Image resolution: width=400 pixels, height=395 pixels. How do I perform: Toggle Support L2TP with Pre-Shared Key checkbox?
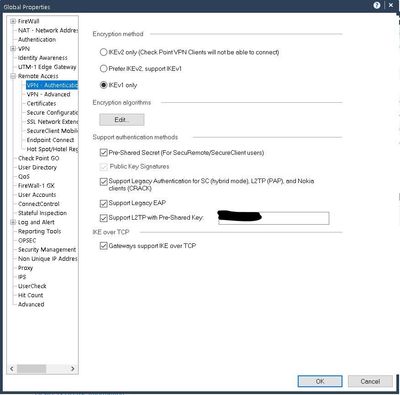(x=104, y=218)
